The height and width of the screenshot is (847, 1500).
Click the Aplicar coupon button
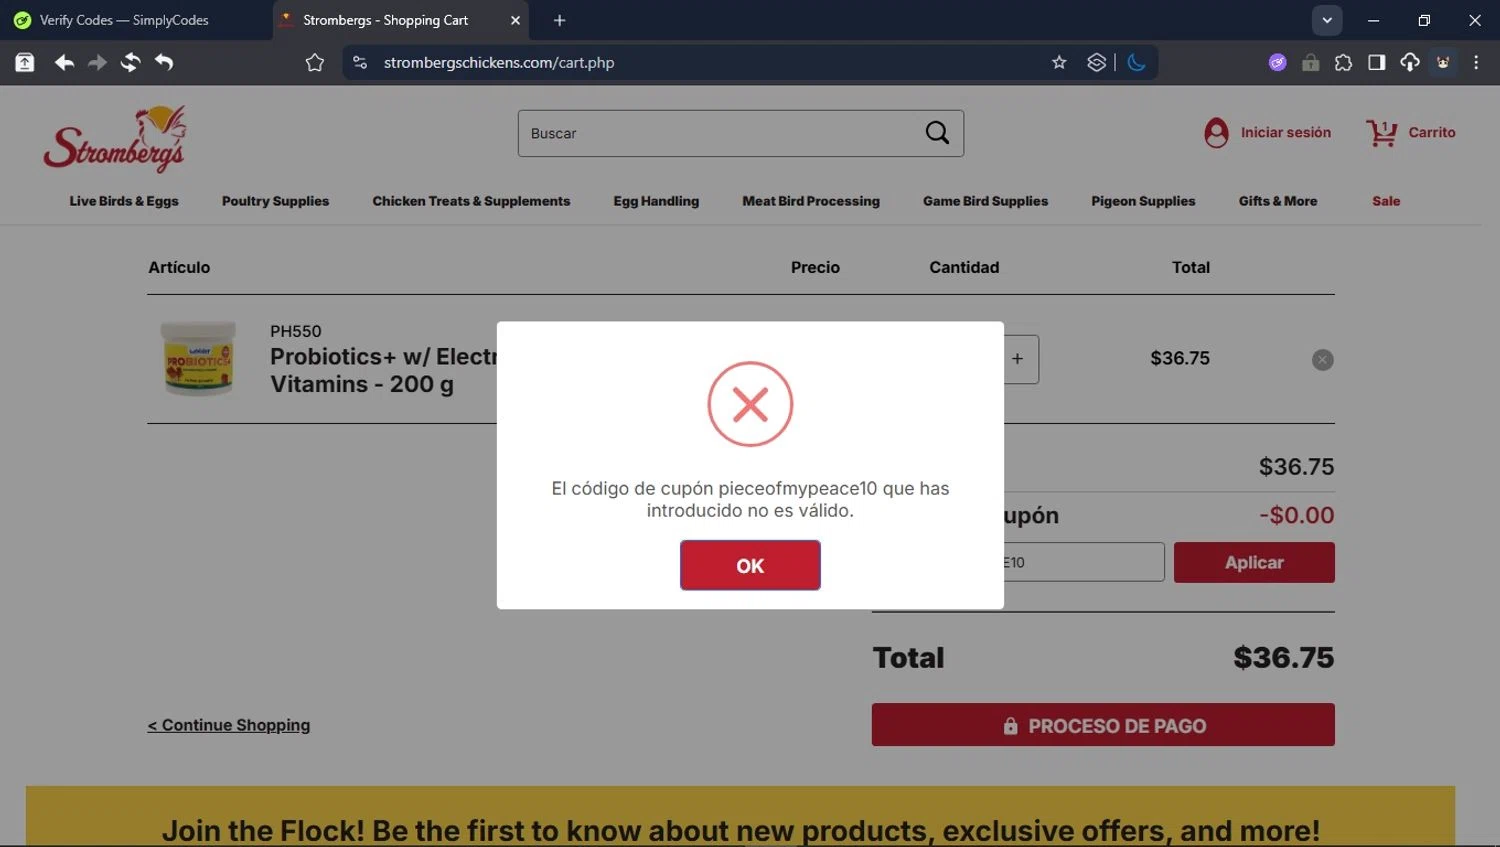coord(1254,562)
